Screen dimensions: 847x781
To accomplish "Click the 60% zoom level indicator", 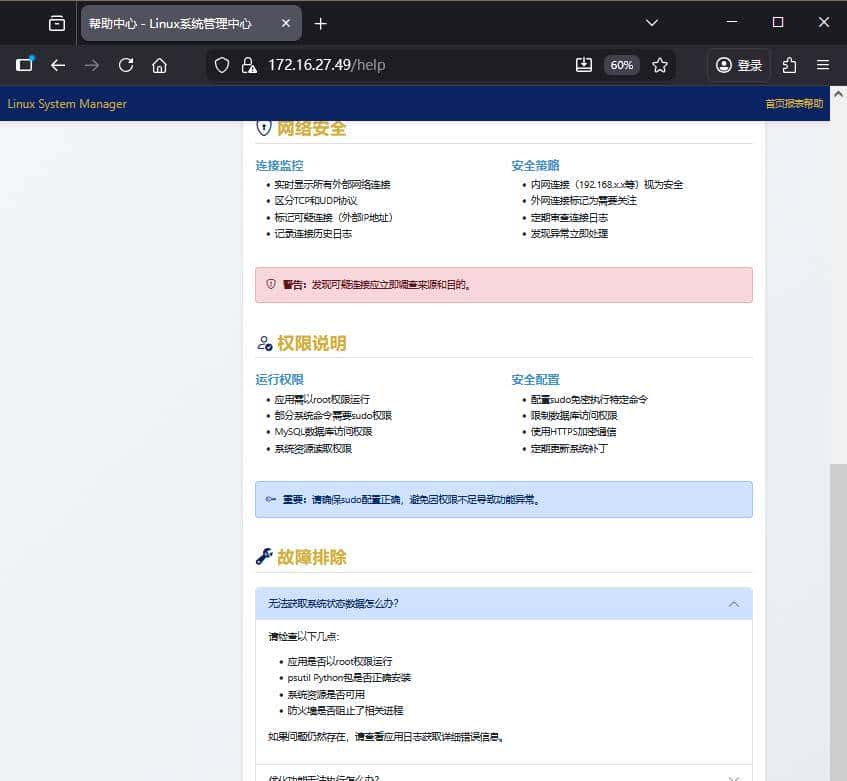I will (622, 64).
